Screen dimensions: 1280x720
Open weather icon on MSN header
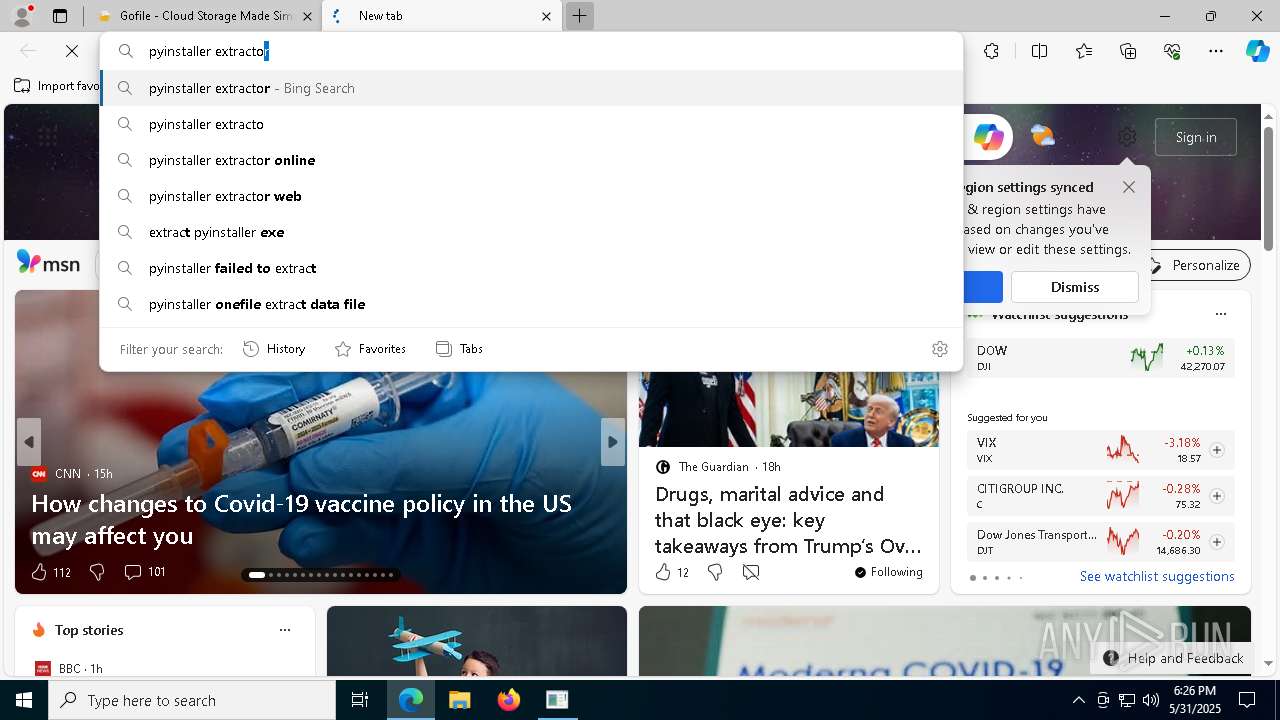1042,136
